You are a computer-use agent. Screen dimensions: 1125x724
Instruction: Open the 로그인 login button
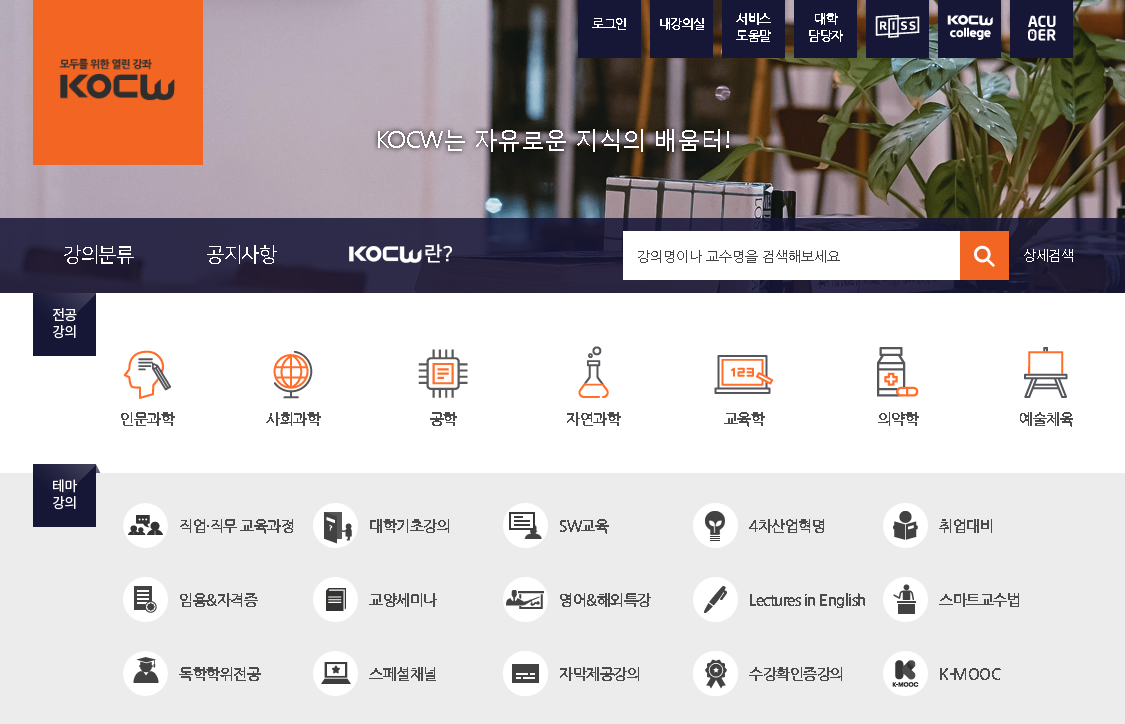coord(609,28)
